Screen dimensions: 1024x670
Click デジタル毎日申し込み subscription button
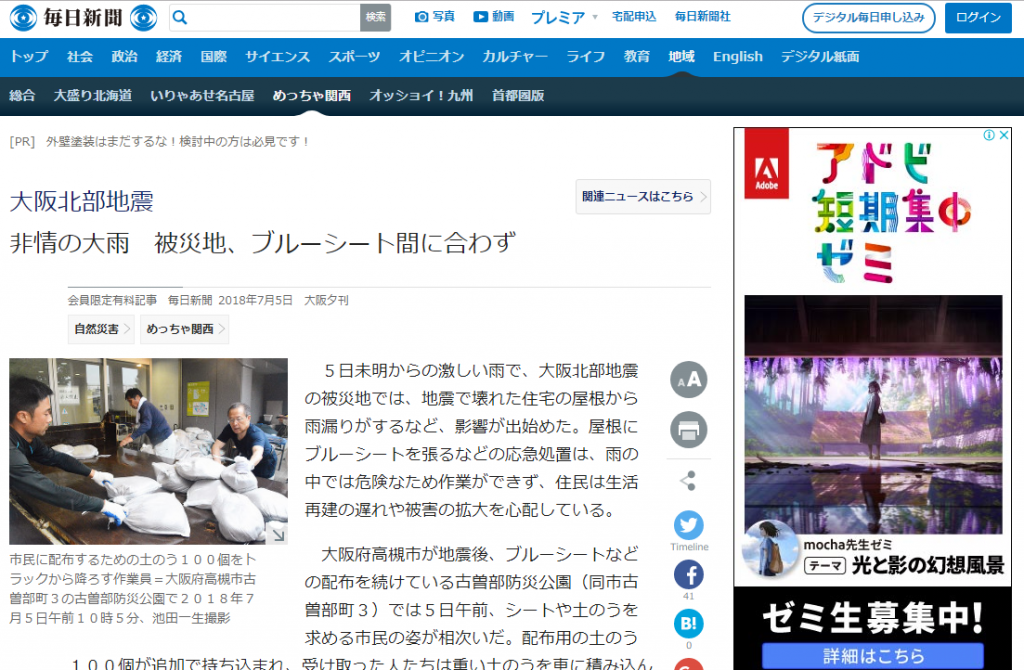pos(868,18)
